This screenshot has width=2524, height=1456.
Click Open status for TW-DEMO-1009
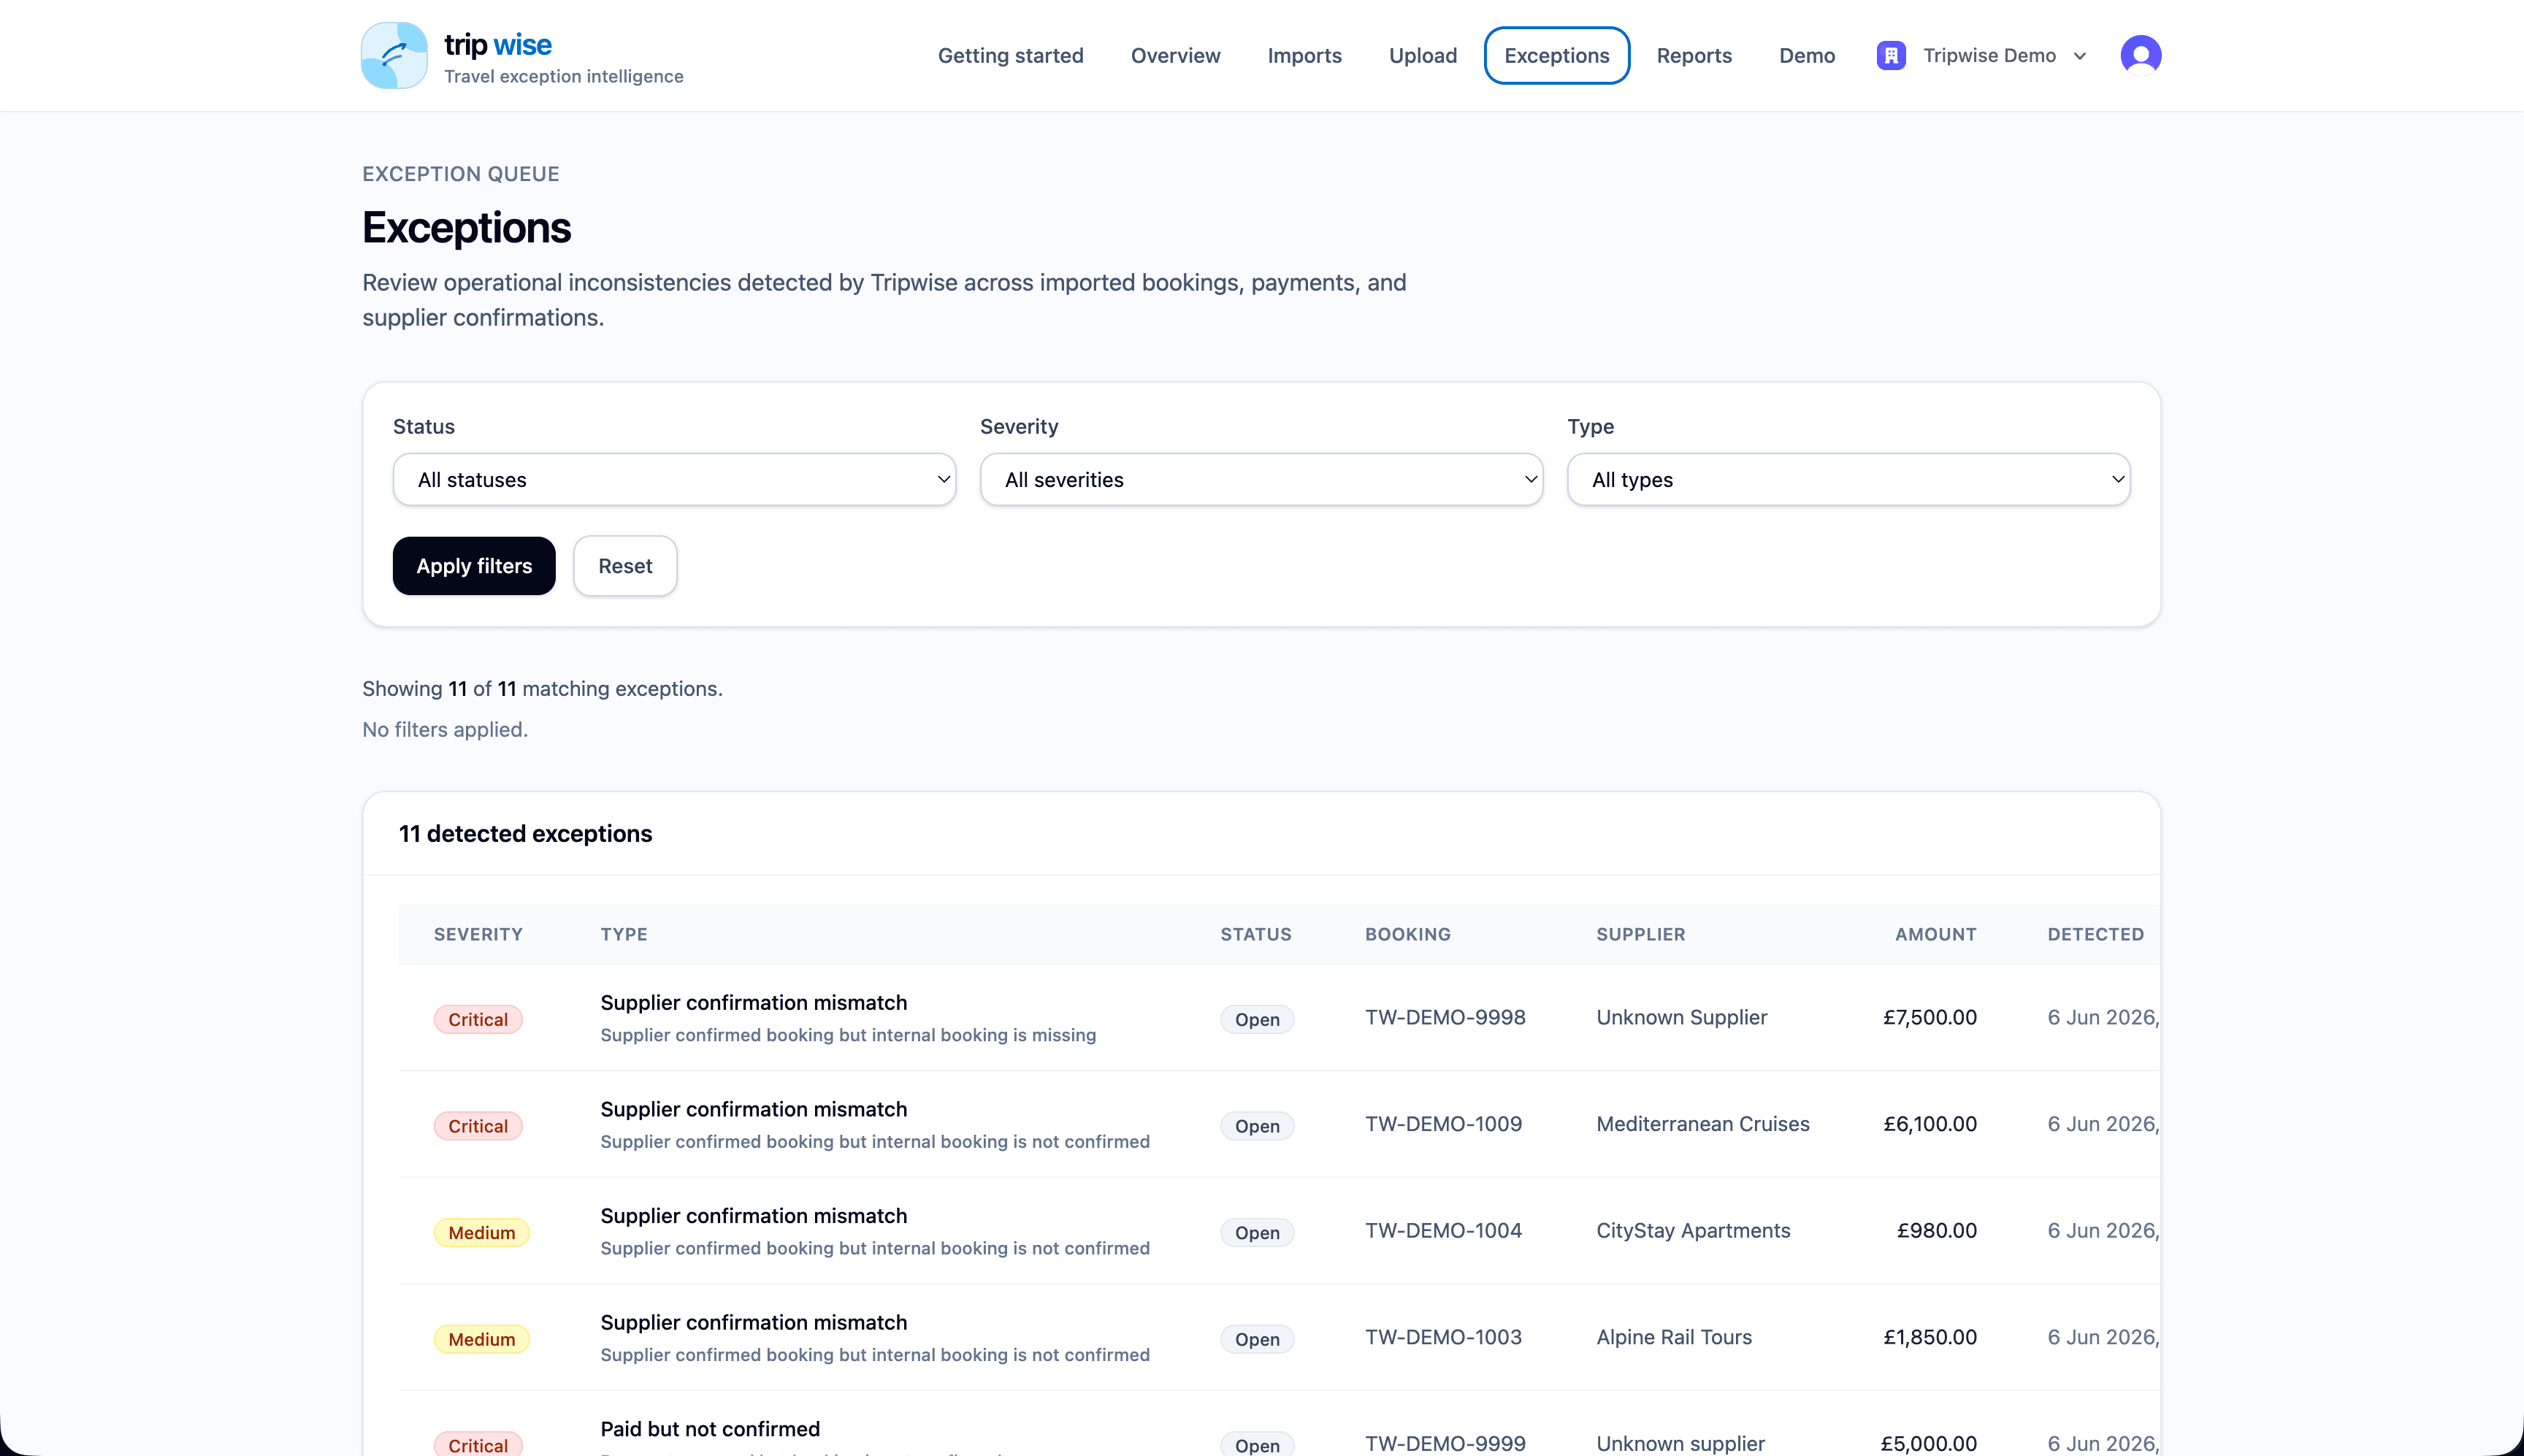click(1257, 1126)
